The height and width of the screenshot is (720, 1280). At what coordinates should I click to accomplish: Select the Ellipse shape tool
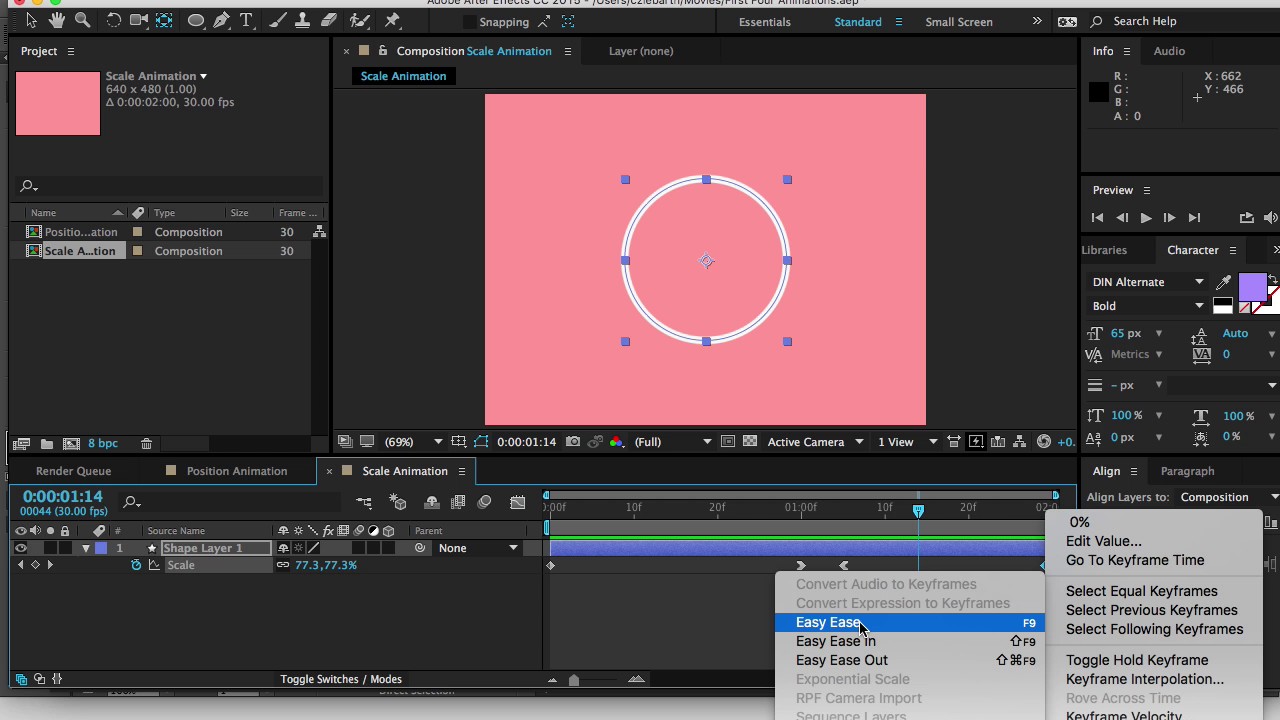[196, 20]
